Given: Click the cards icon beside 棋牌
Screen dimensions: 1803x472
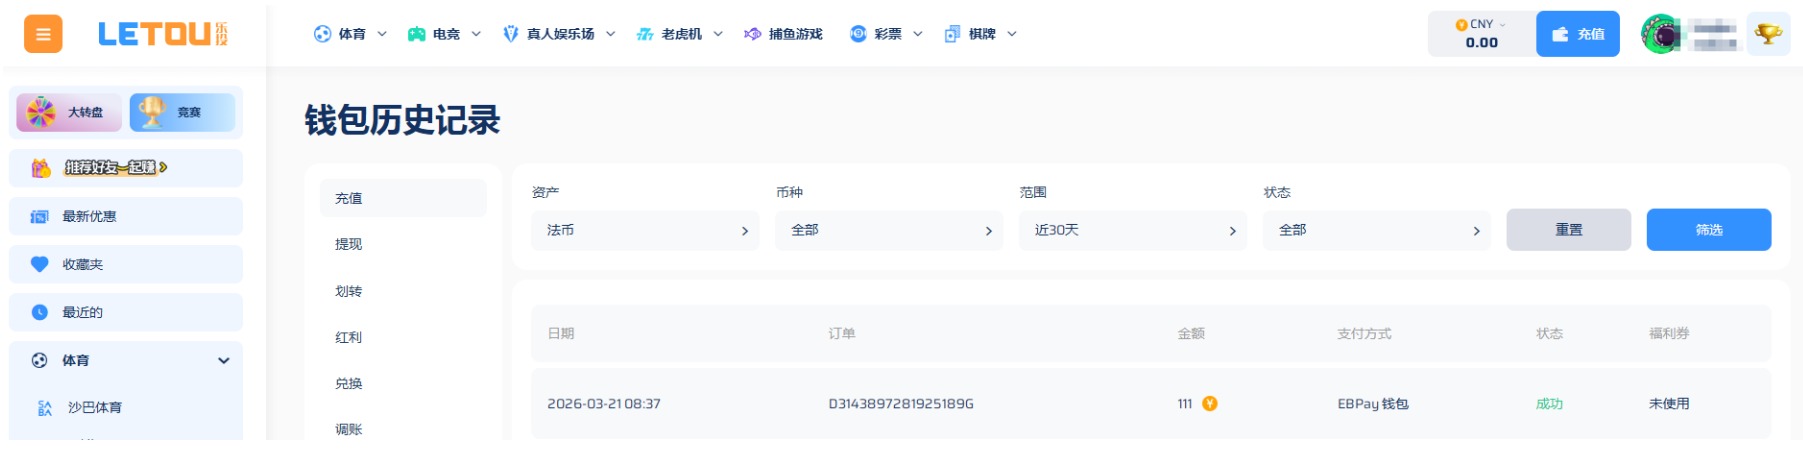Looking at the screenshot, I should tap(952, 34).
